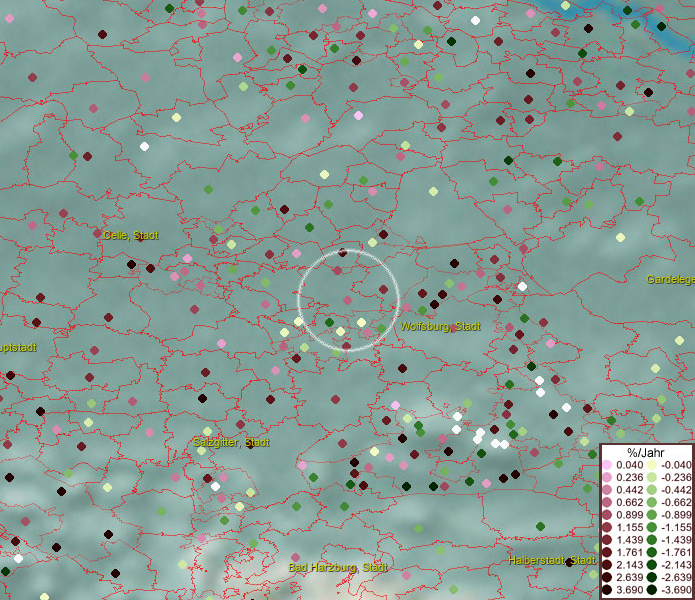Click the pink marker at white circle's center

[347, 300]
